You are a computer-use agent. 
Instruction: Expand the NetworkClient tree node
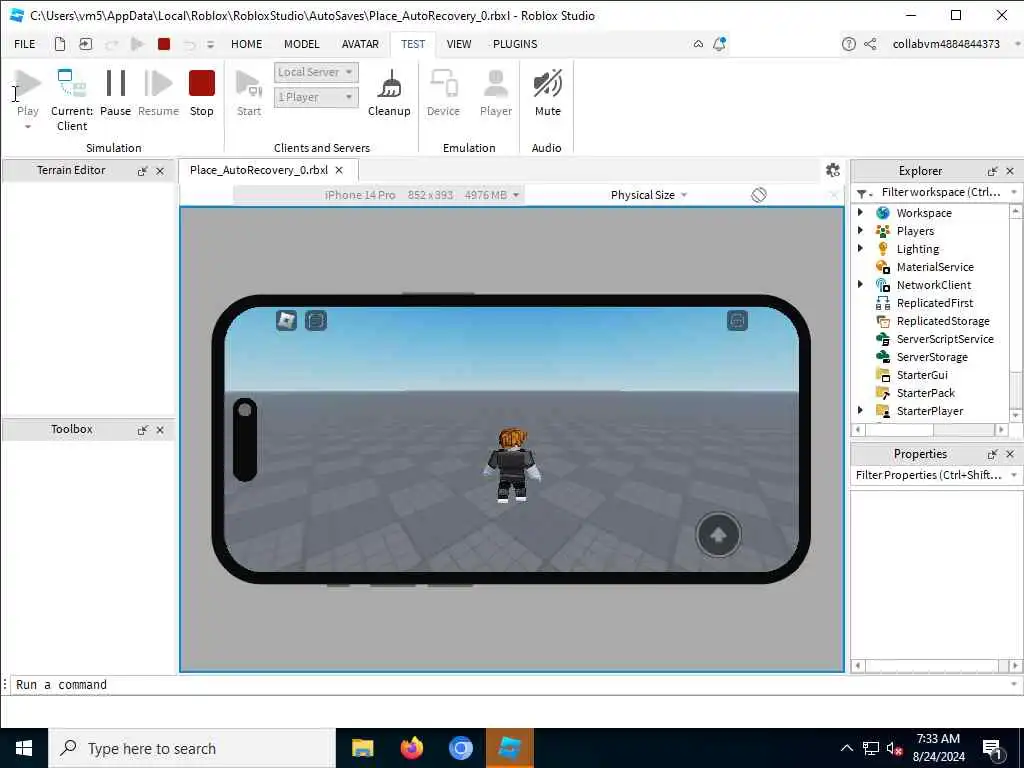click(x=860, y=284)
